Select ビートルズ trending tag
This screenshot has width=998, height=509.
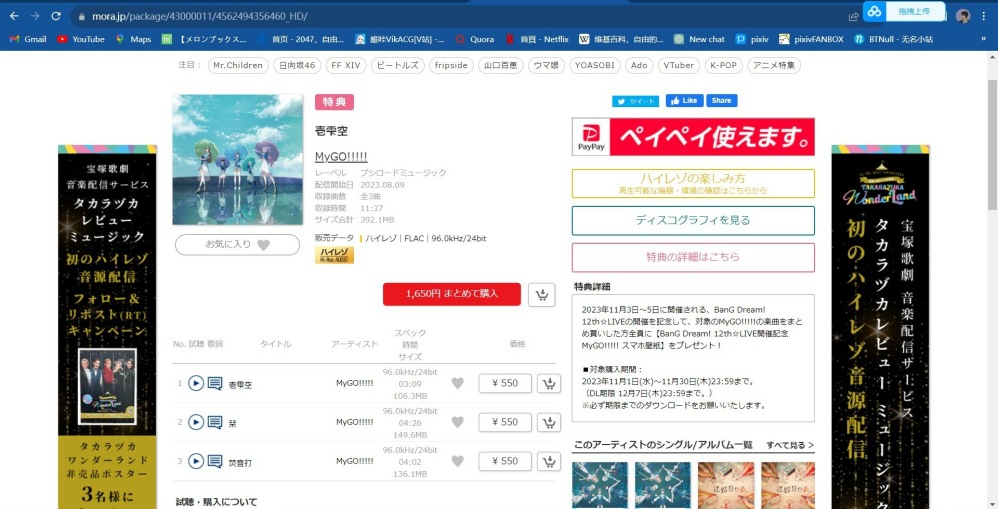coord(398,66)
